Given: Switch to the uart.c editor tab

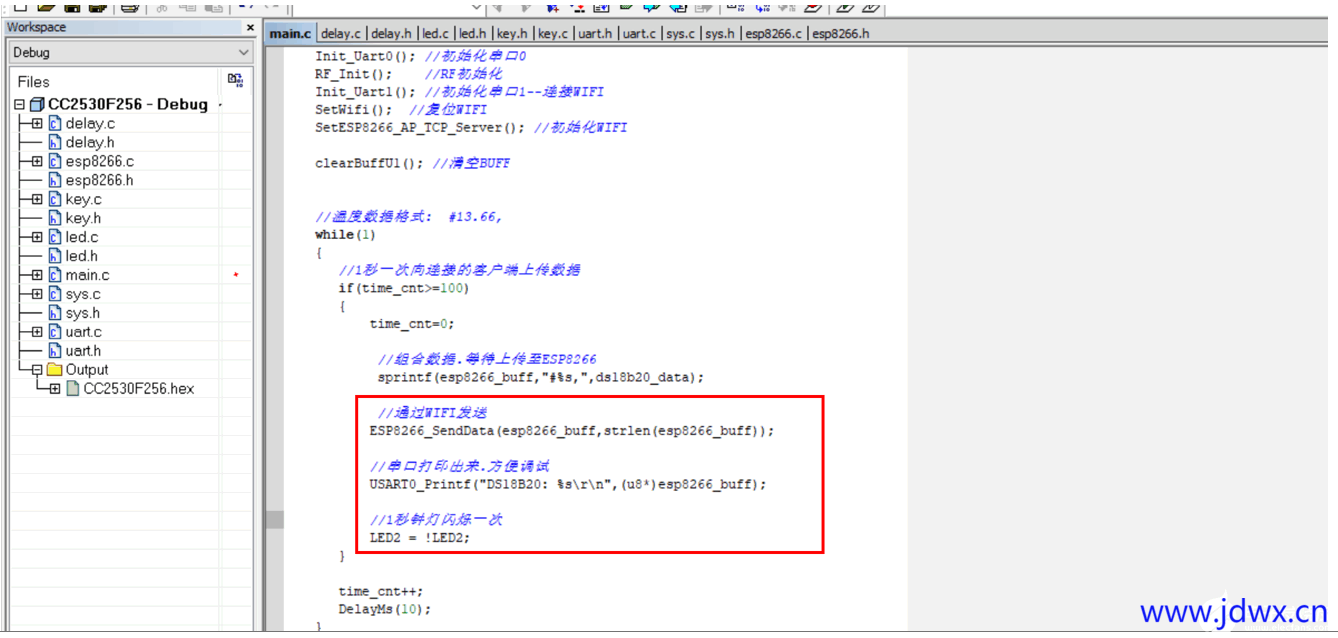Looking at the screenshot, I should coord(640,34).
